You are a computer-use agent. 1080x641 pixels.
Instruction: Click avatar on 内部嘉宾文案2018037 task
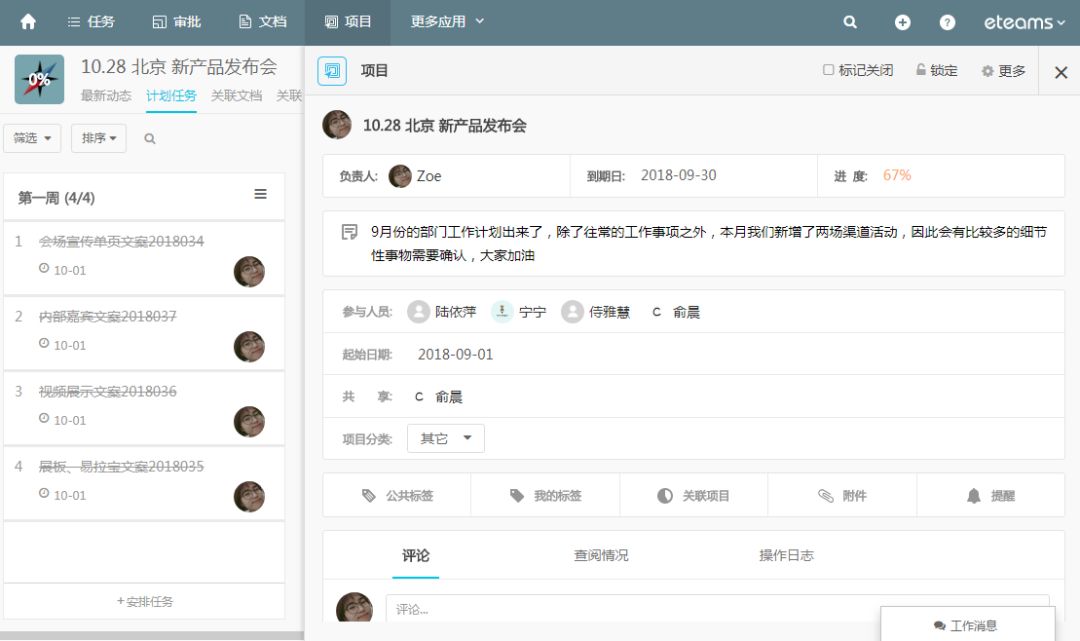tap(249, 346)
